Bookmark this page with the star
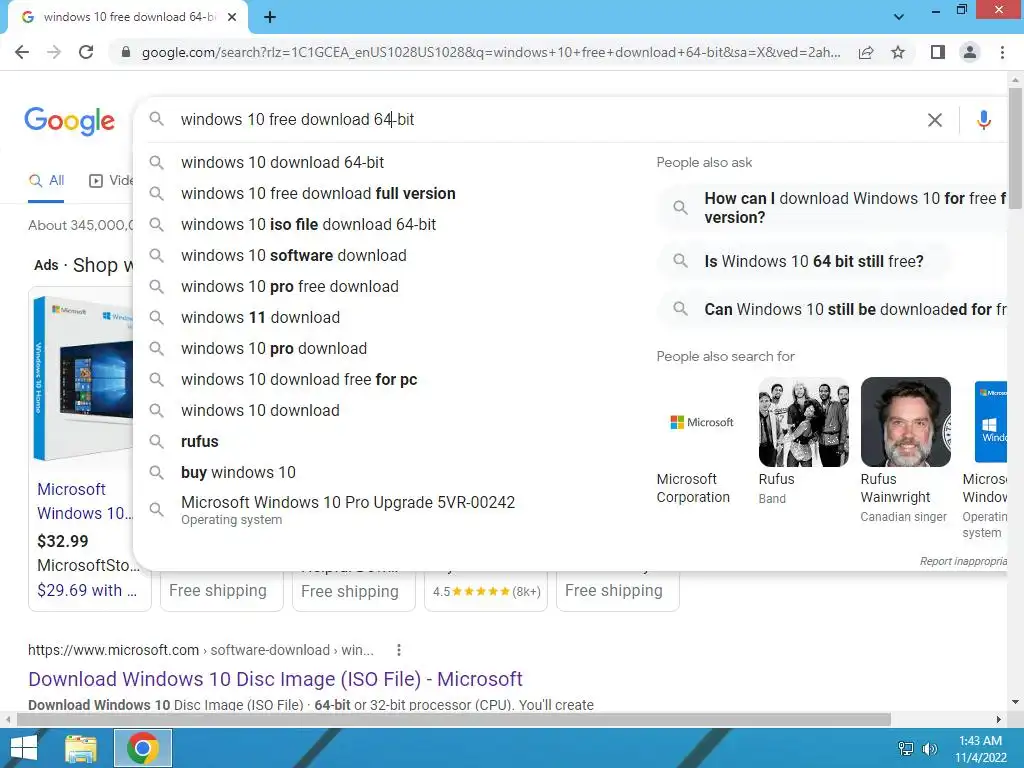The image size is (1024, 768). pos(898,52)
